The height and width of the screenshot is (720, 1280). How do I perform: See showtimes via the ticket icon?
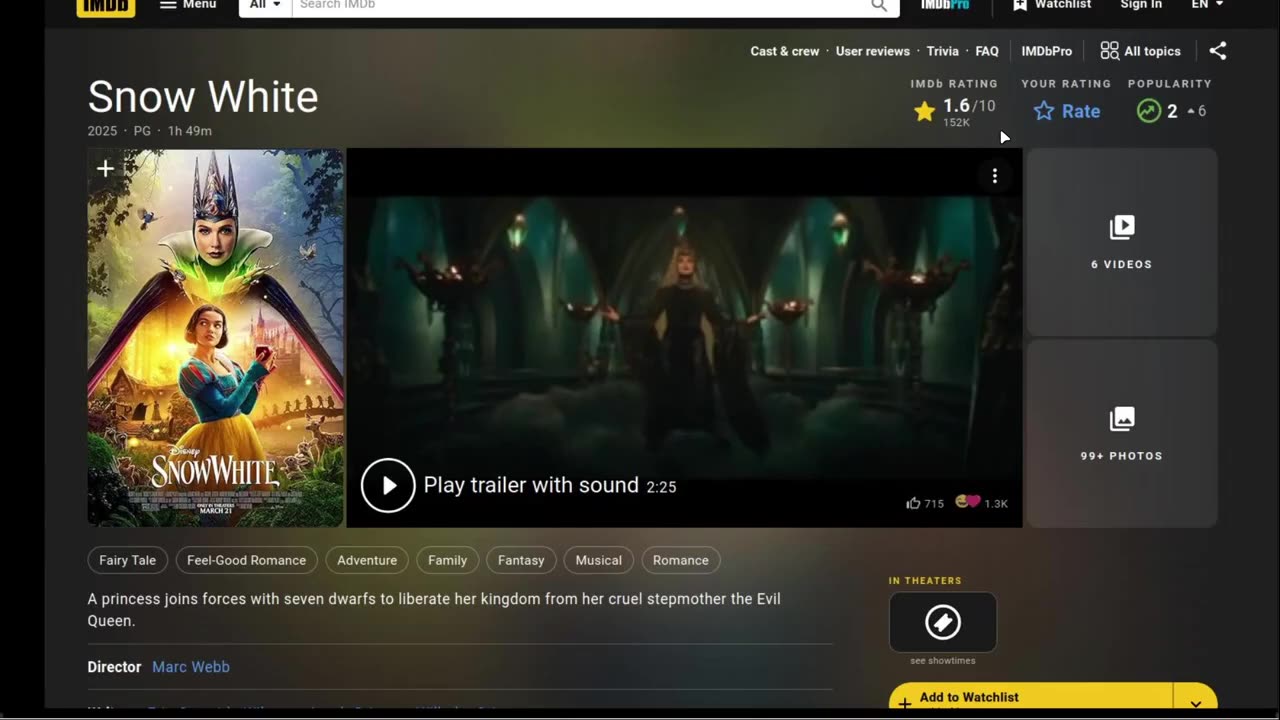pos(943,622)
